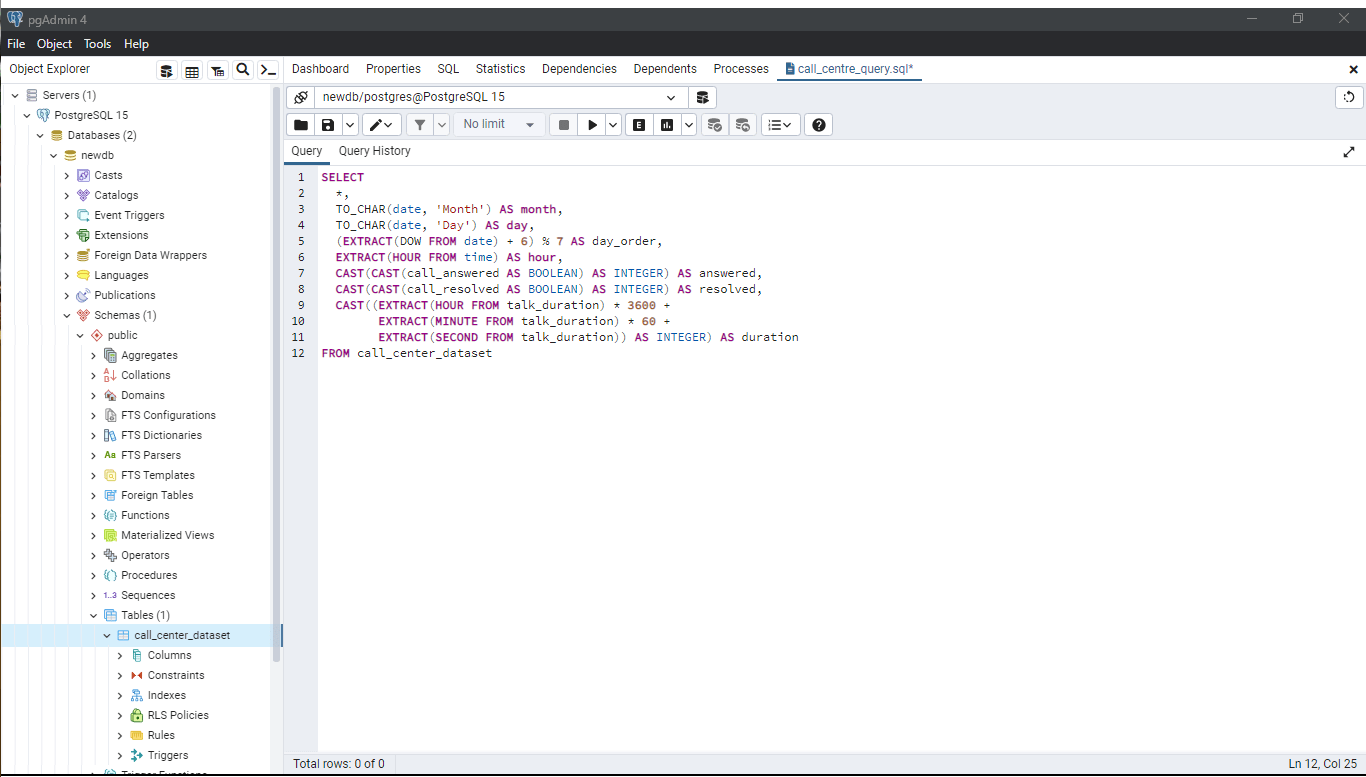Launch the PSQL Tool terminal icon
The height and width of the screenshot is (777, 1366).
click(x=268, y=70)
